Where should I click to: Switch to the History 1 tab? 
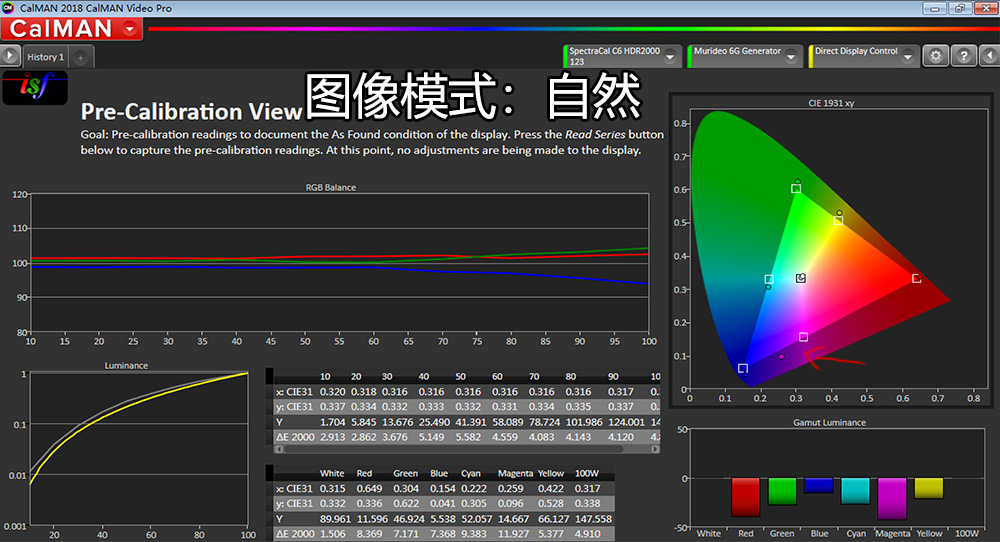(45, 57)
